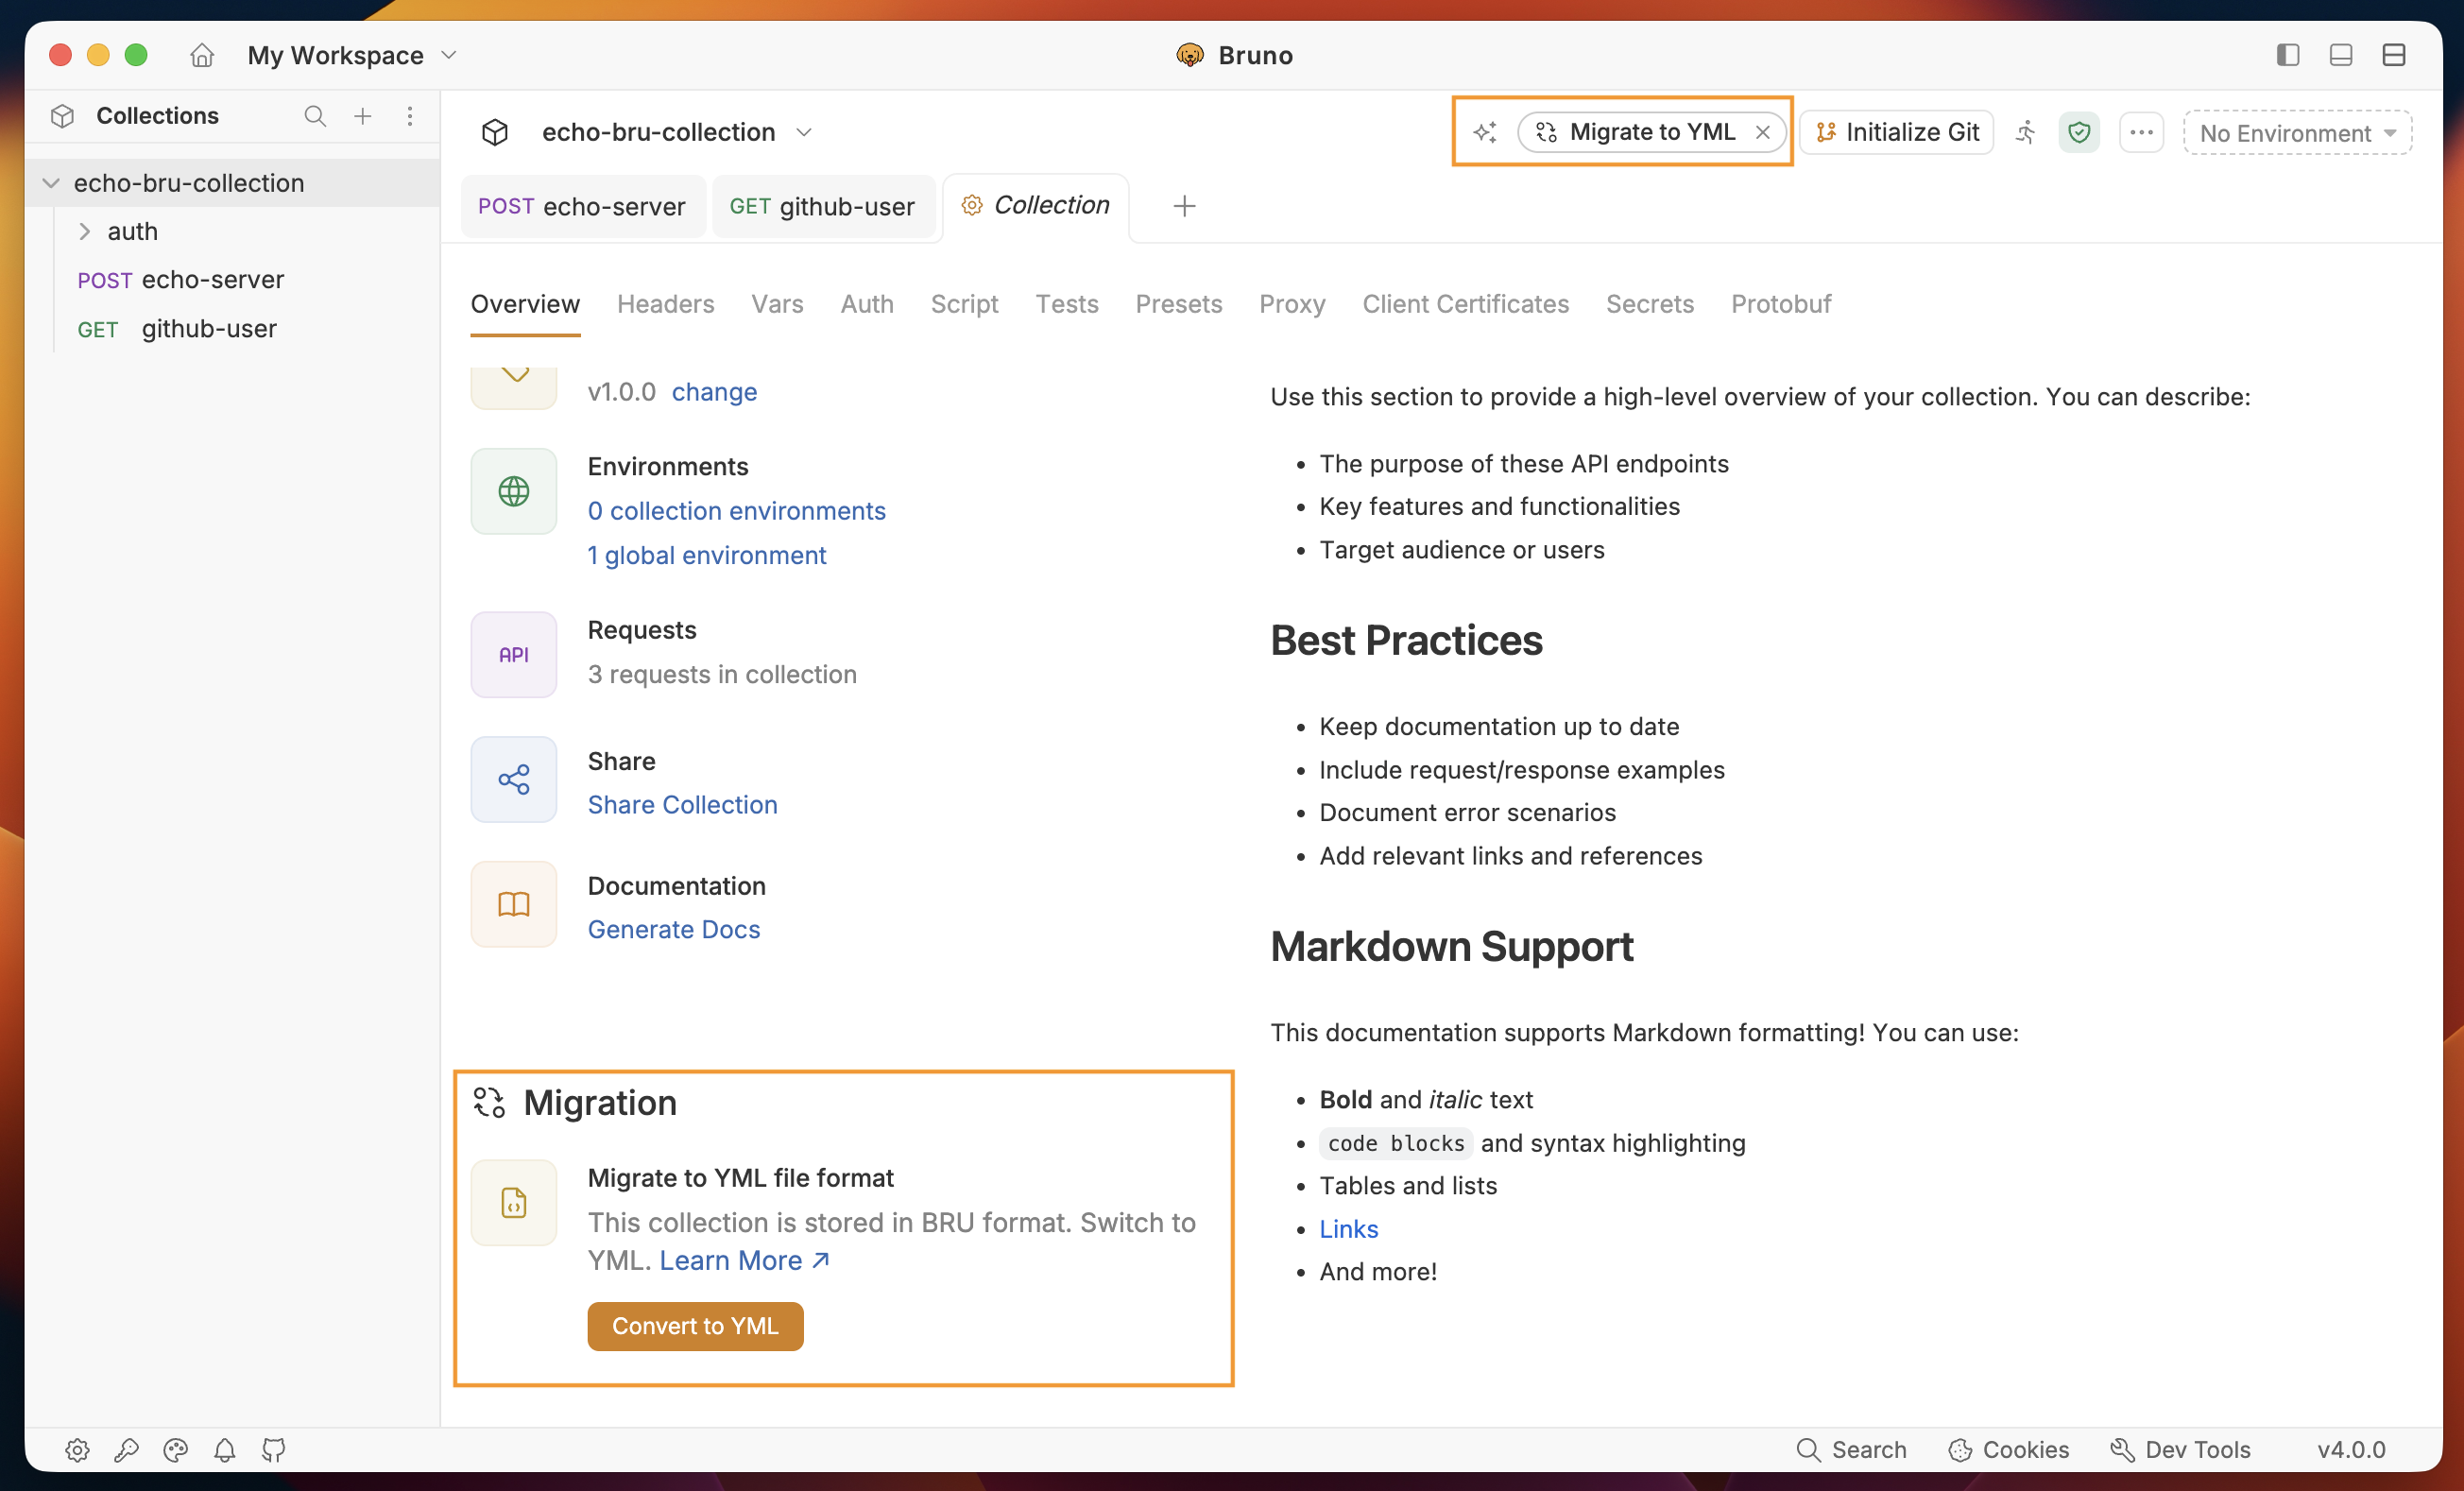2464x1491 pixels.
Task: Click the collection cube icon beside echo-bru-collection title
Action: (x=495, y=132)
